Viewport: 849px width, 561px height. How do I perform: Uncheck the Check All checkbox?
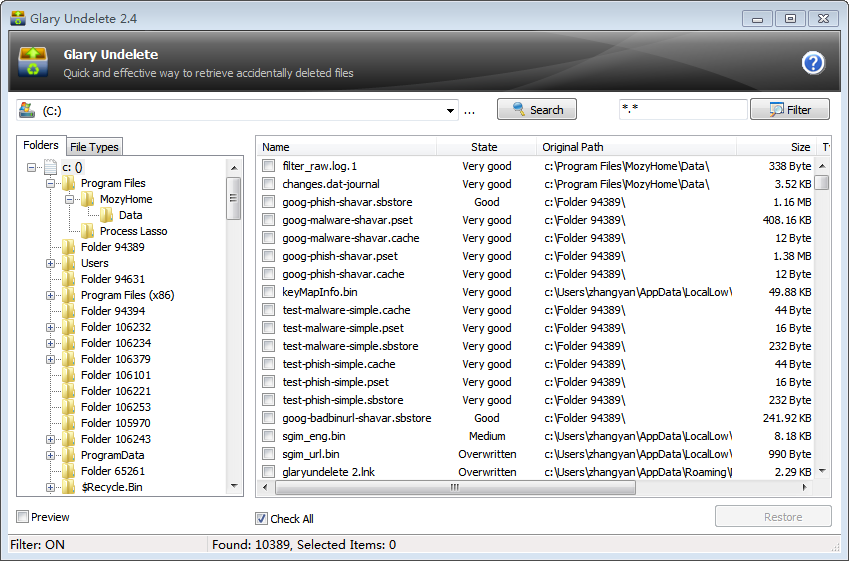(x=262, y=519)
